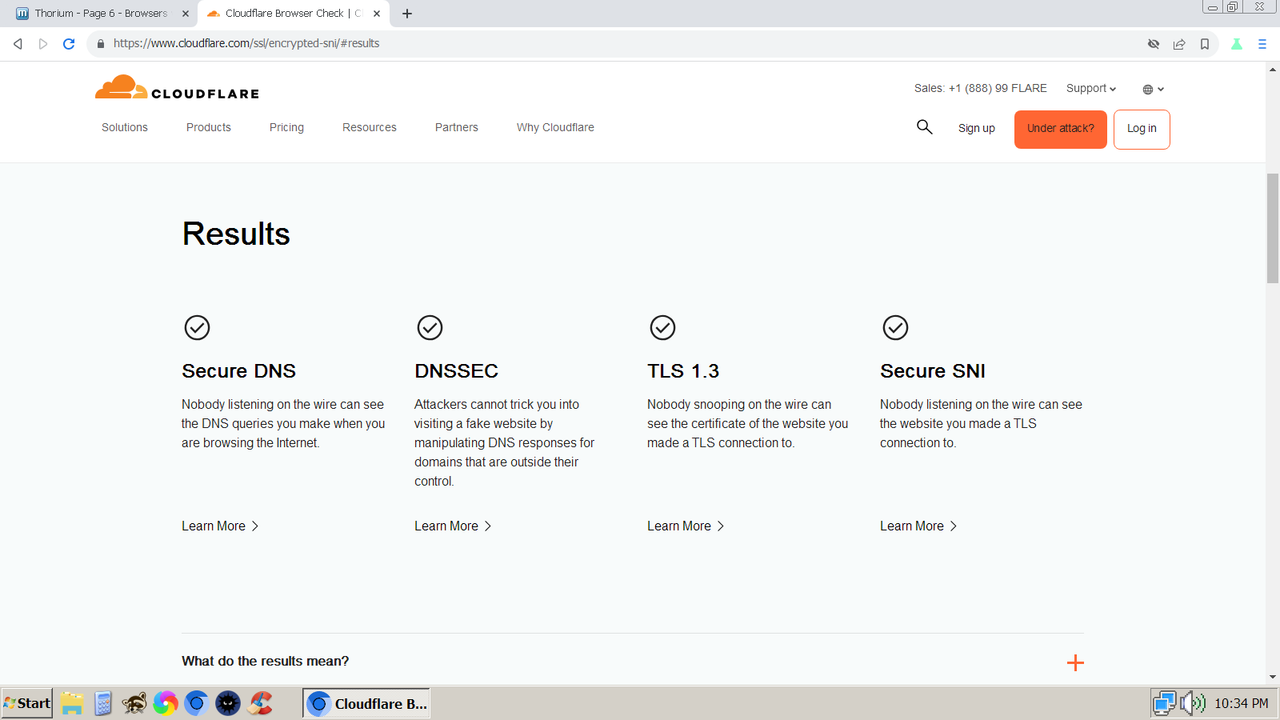Open File Explorer from the taskbar

pos(71,703)
